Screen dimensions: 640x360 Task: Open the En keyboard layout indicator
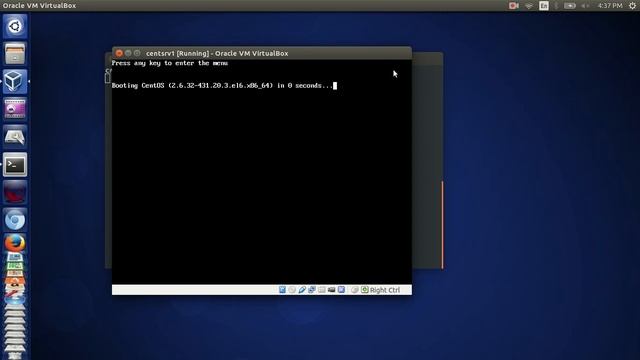544,6
